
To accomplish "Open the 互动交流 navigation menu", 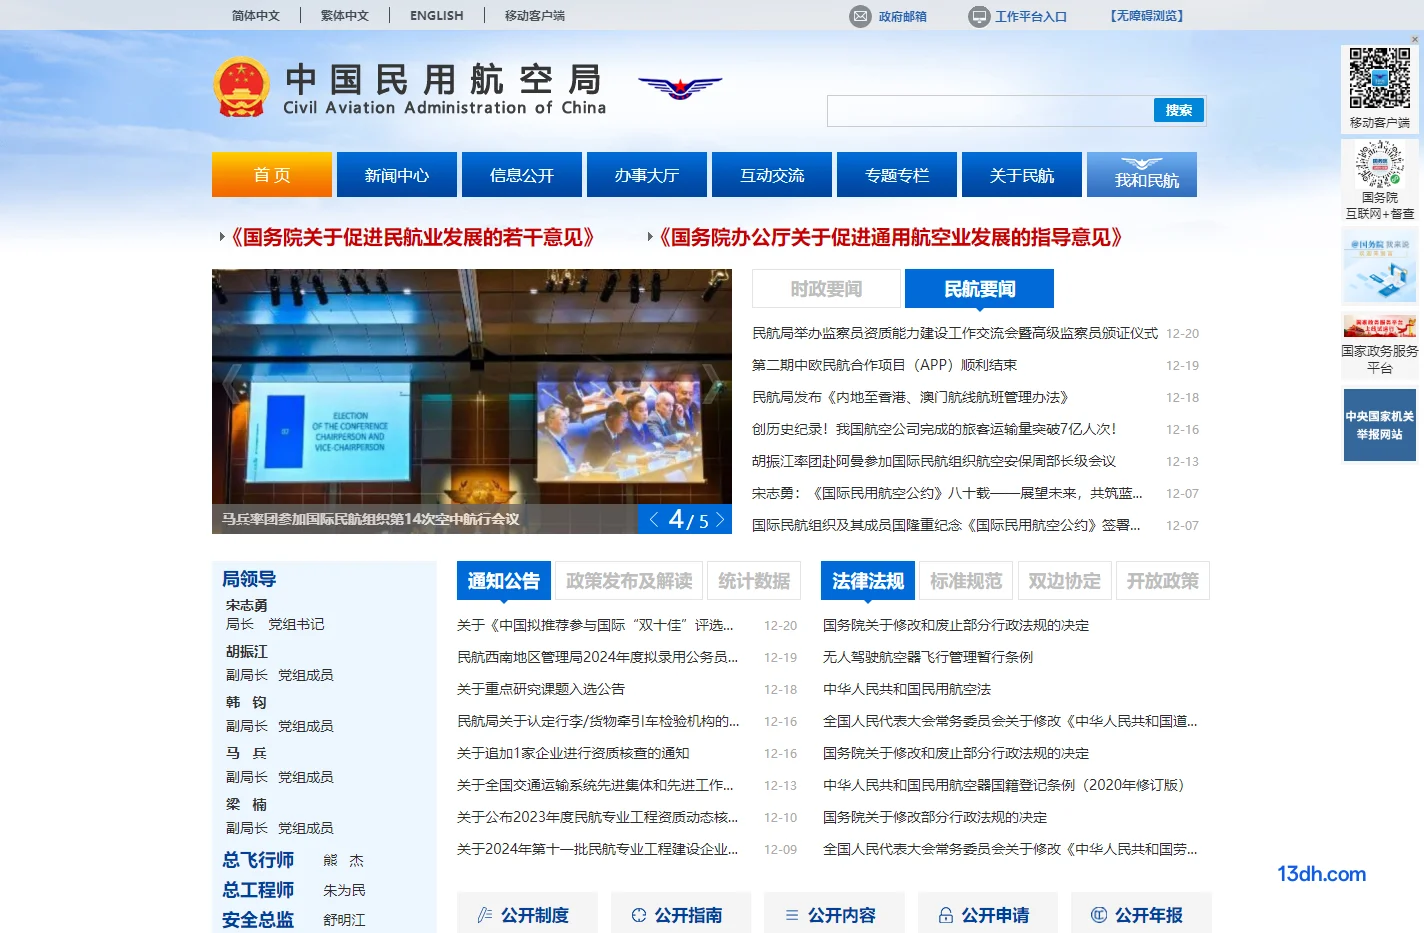I will coord(772,175).
